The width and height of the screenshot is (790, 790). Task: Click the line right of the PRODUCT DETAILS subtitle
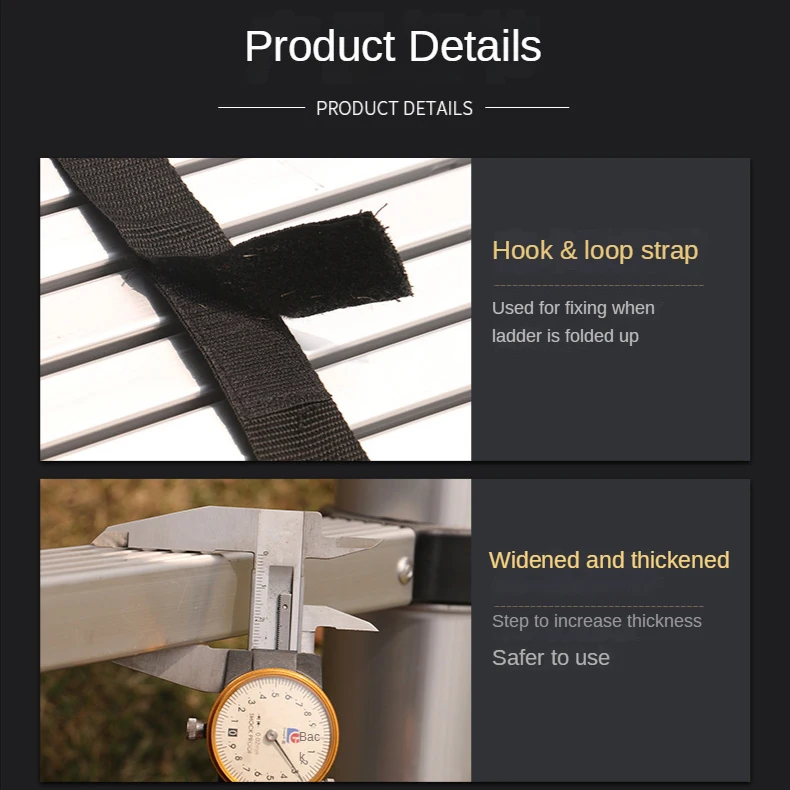pyautogui.click(x=527, y=107)
